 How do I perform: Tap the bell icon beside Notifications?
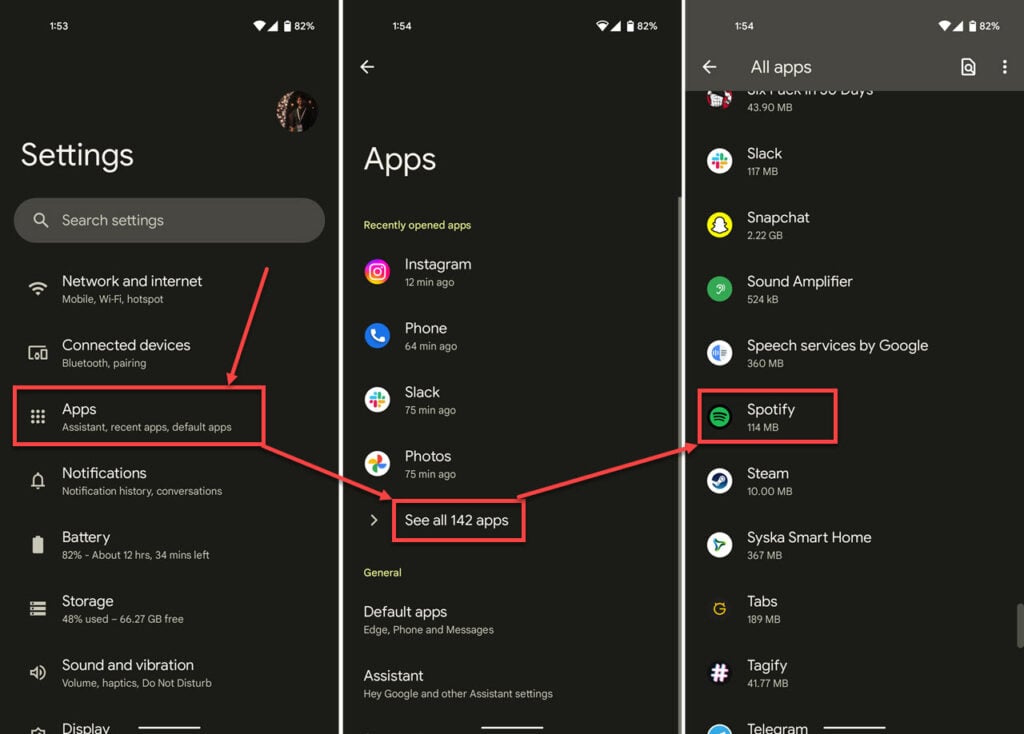coord(38,481)
